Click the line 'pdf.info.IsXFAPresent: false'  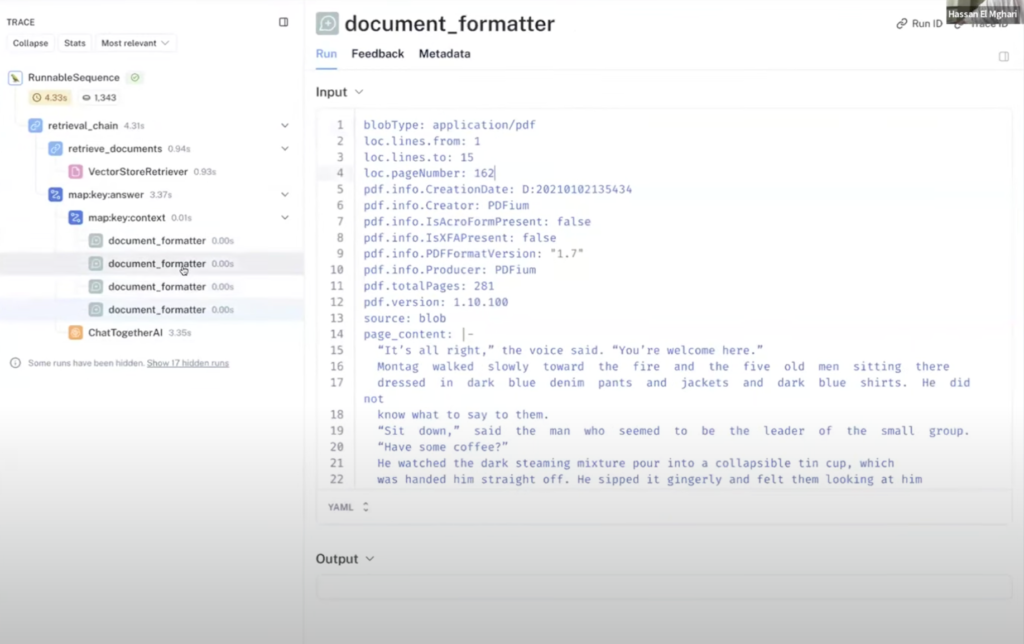click(460, 238)
